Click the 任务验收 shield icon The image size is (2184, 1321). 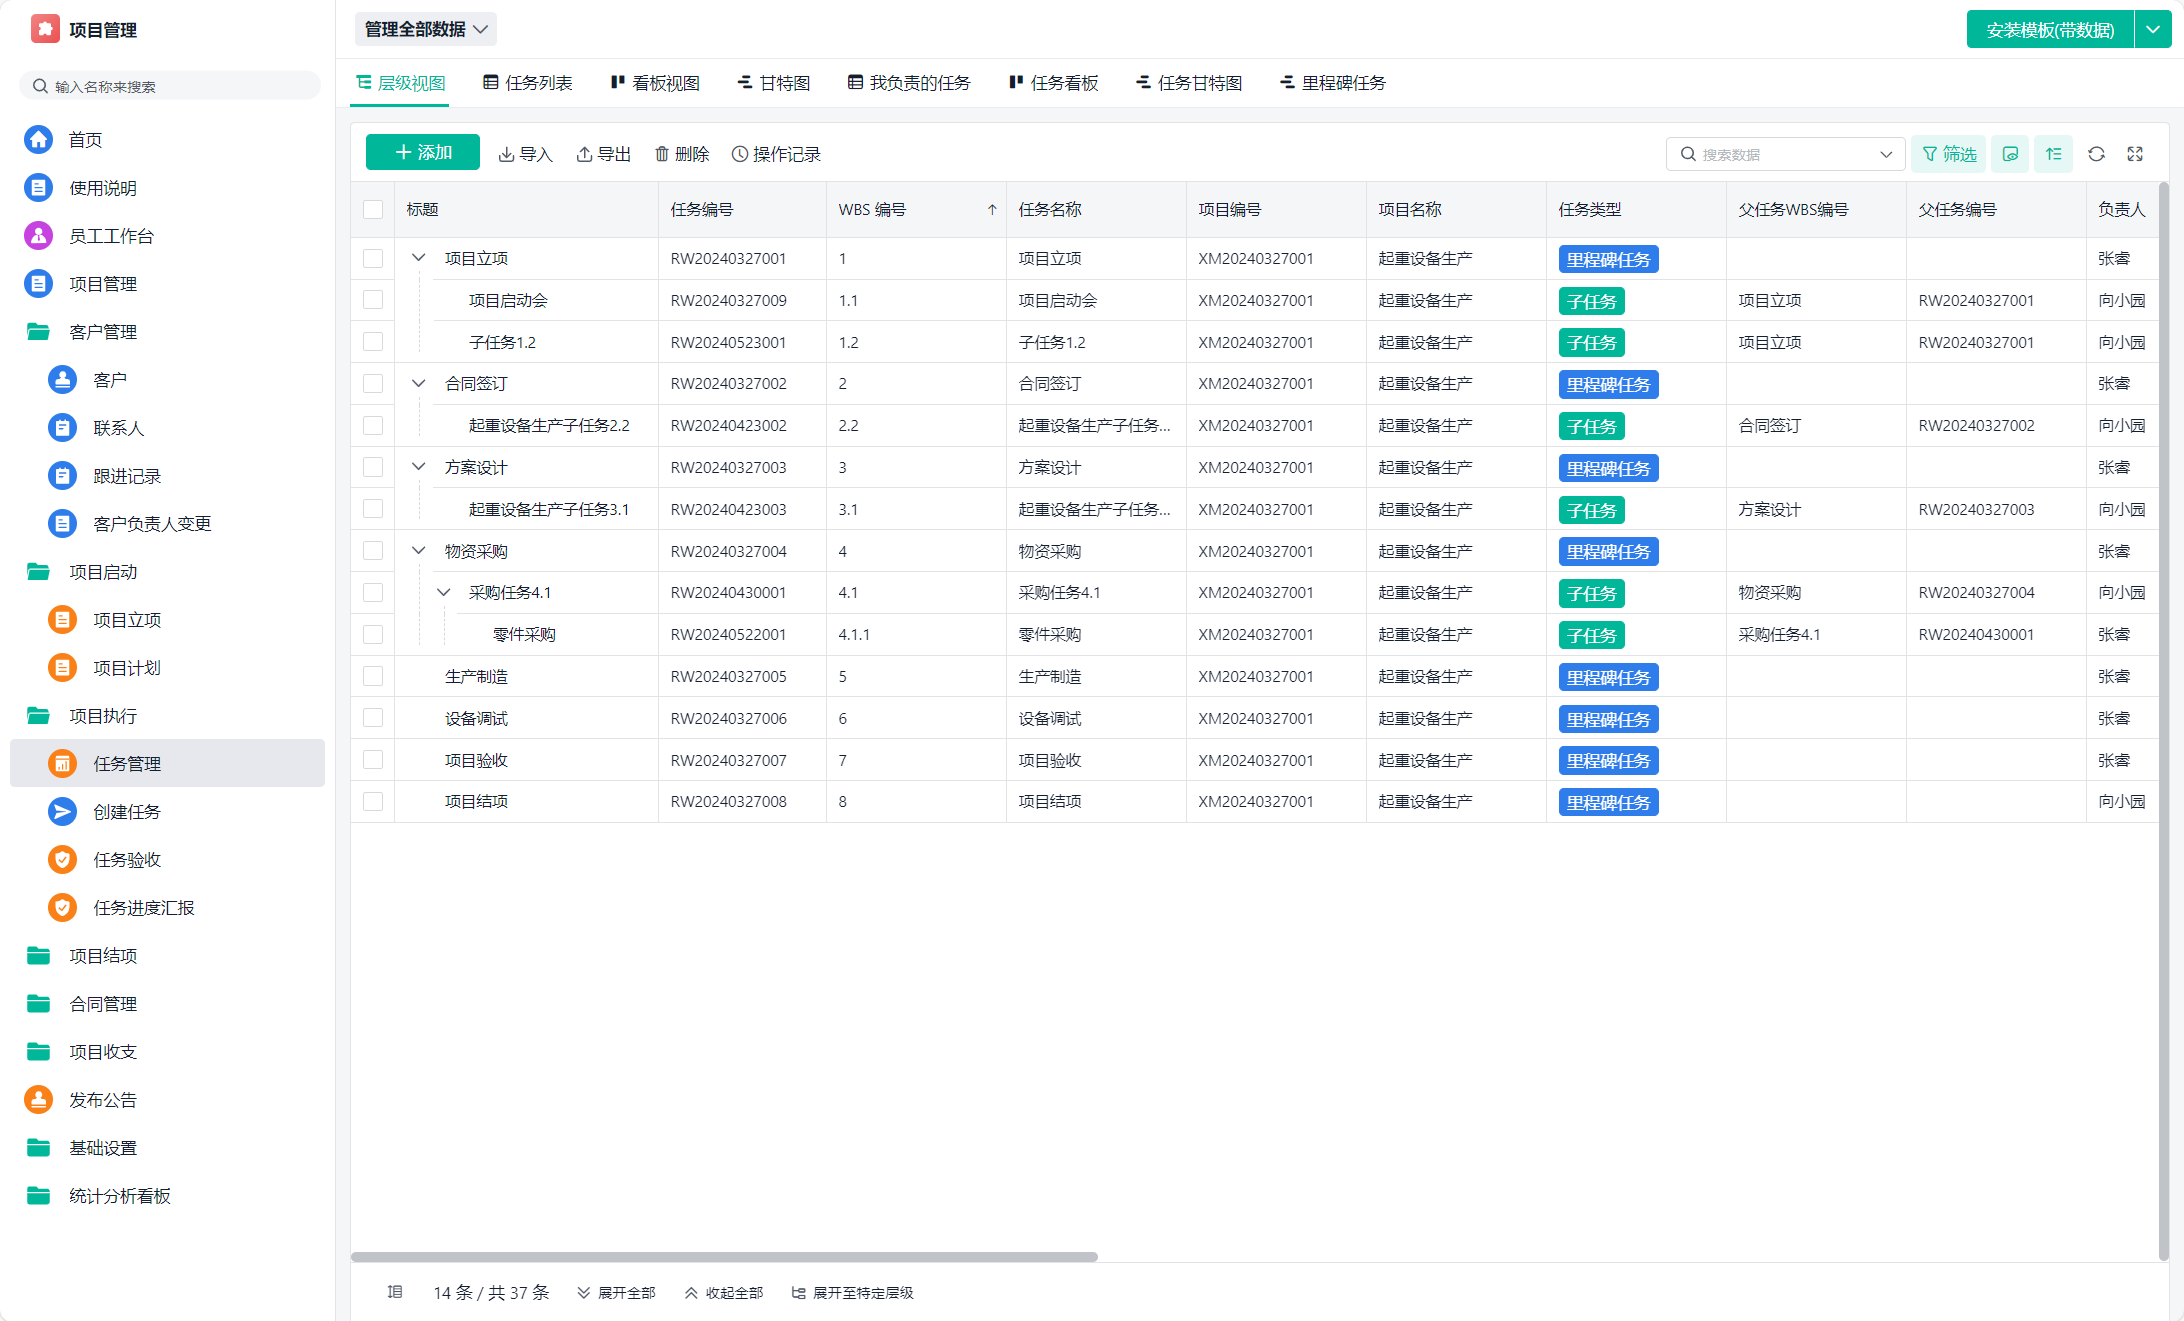click(62, 860)
